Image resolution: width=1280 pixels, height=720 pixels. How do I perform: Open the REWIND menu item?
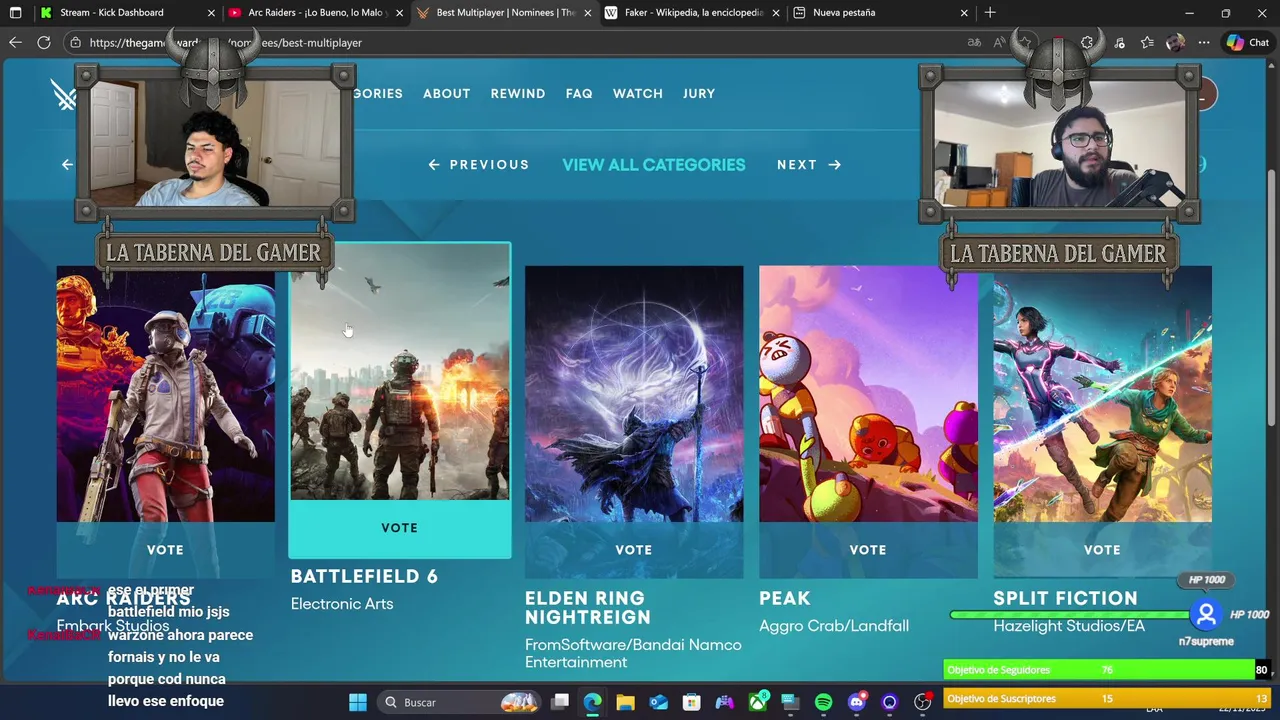518,93
